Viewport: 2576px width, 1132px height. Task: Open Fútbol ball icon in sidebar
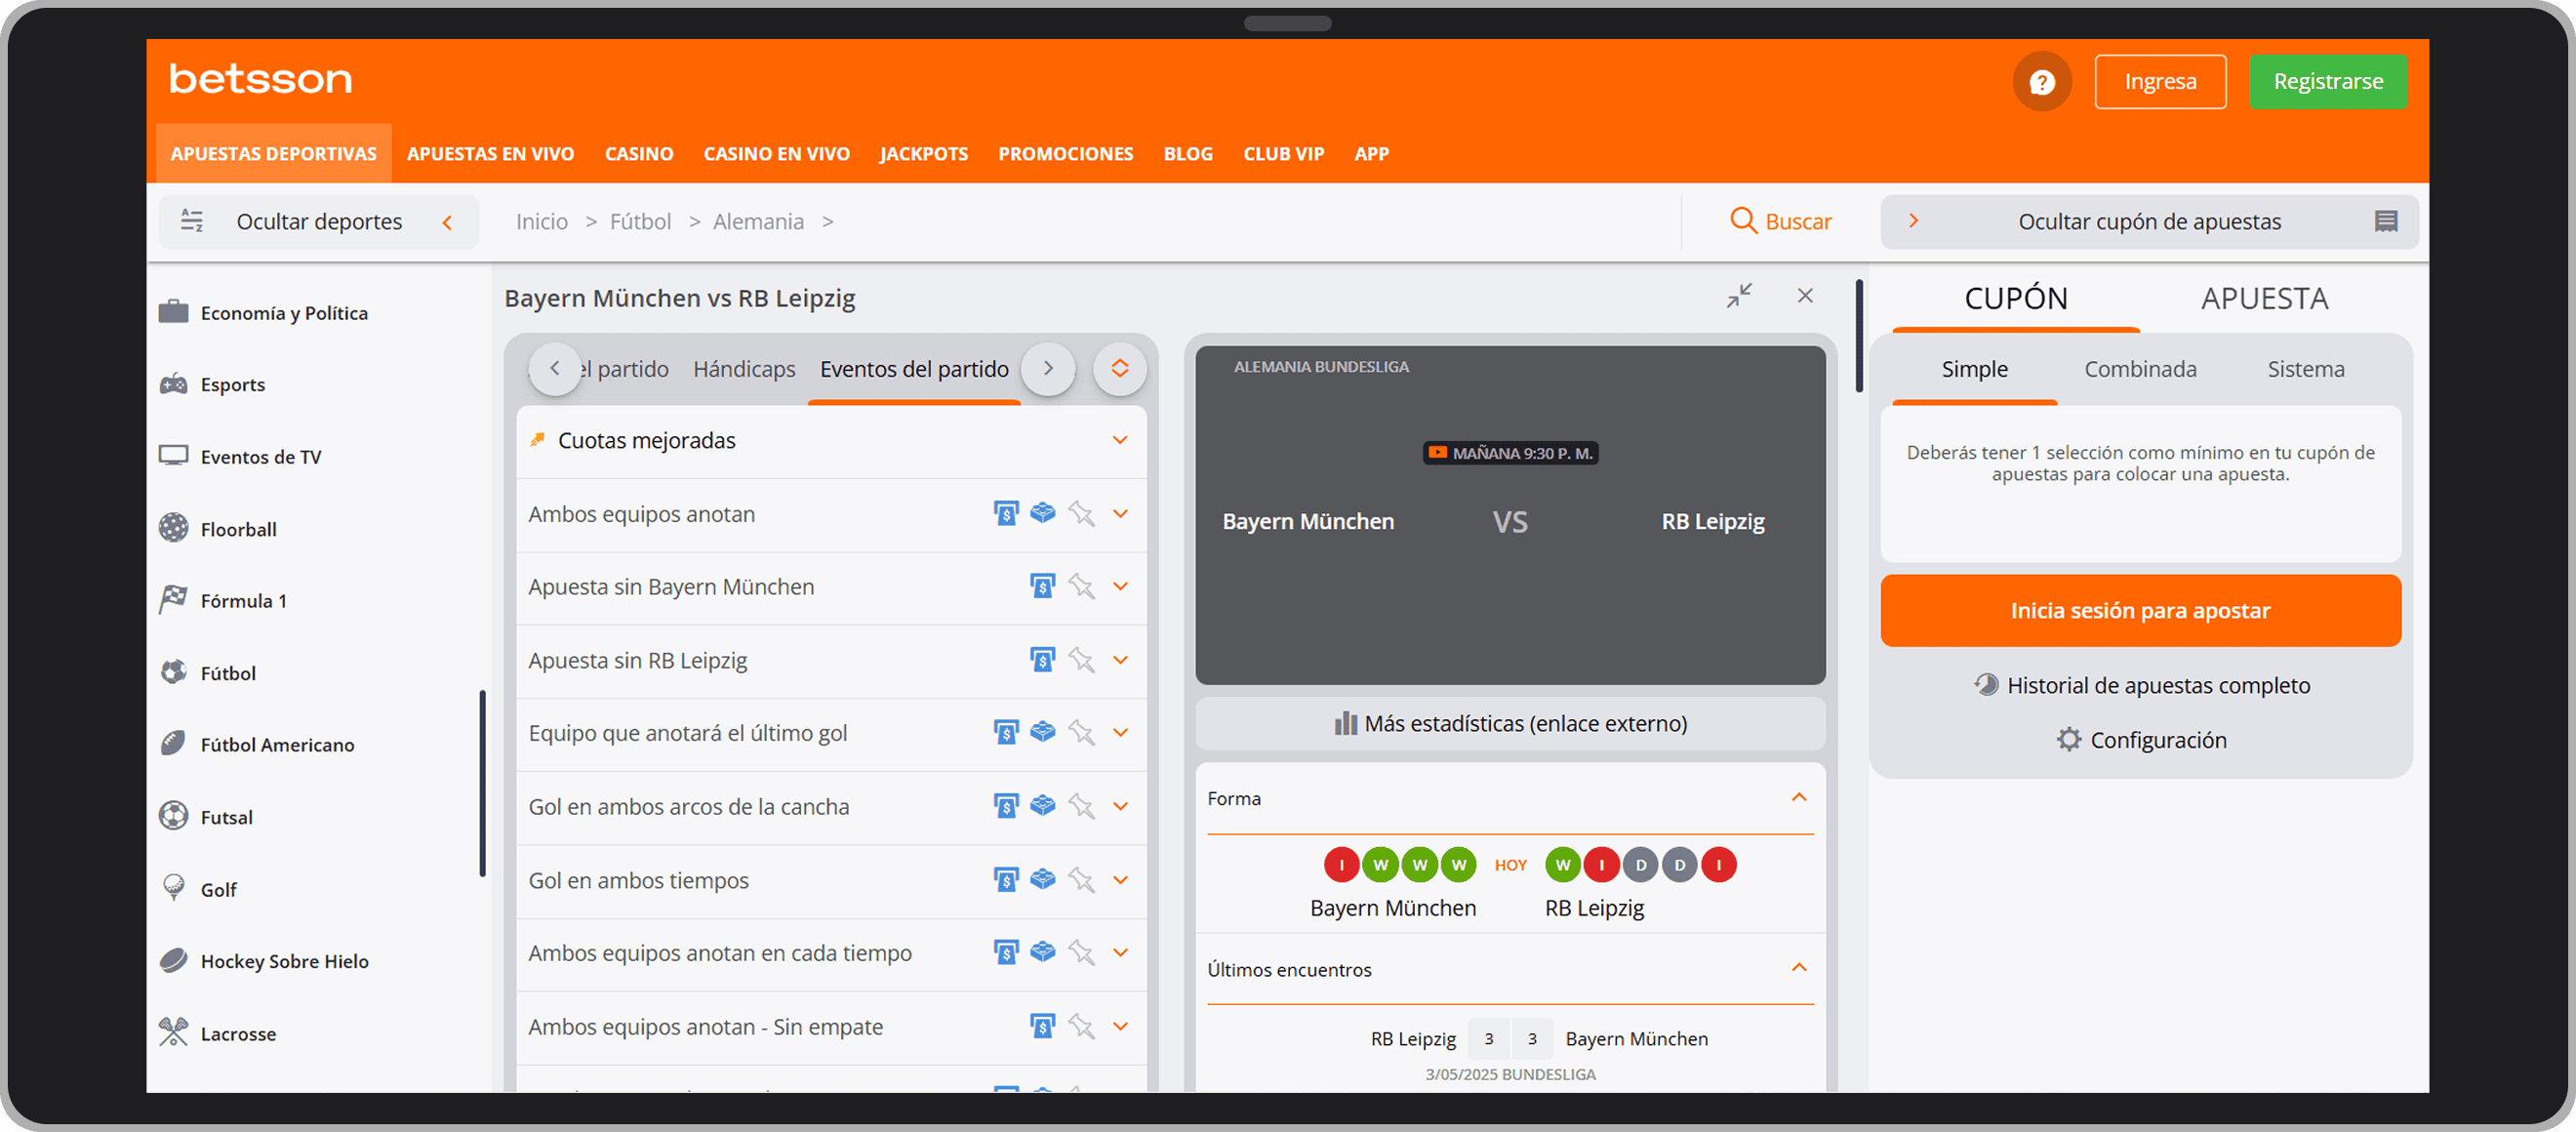[173, 672]
